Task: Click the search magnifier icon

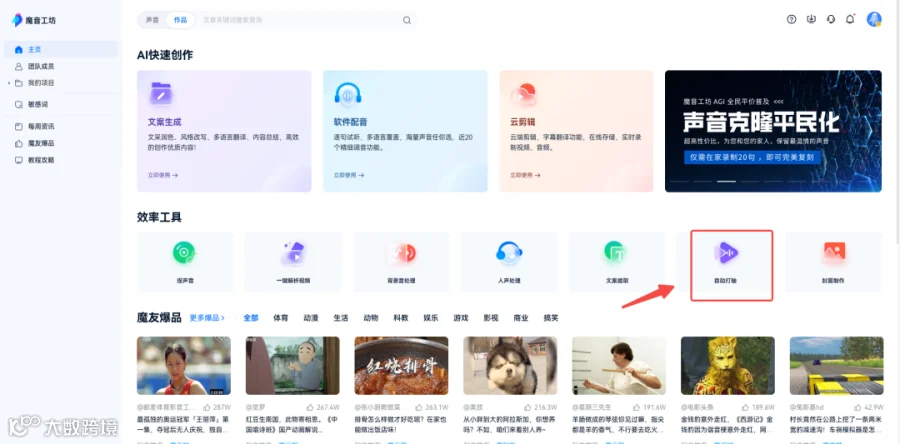Action: pos(406,20)
